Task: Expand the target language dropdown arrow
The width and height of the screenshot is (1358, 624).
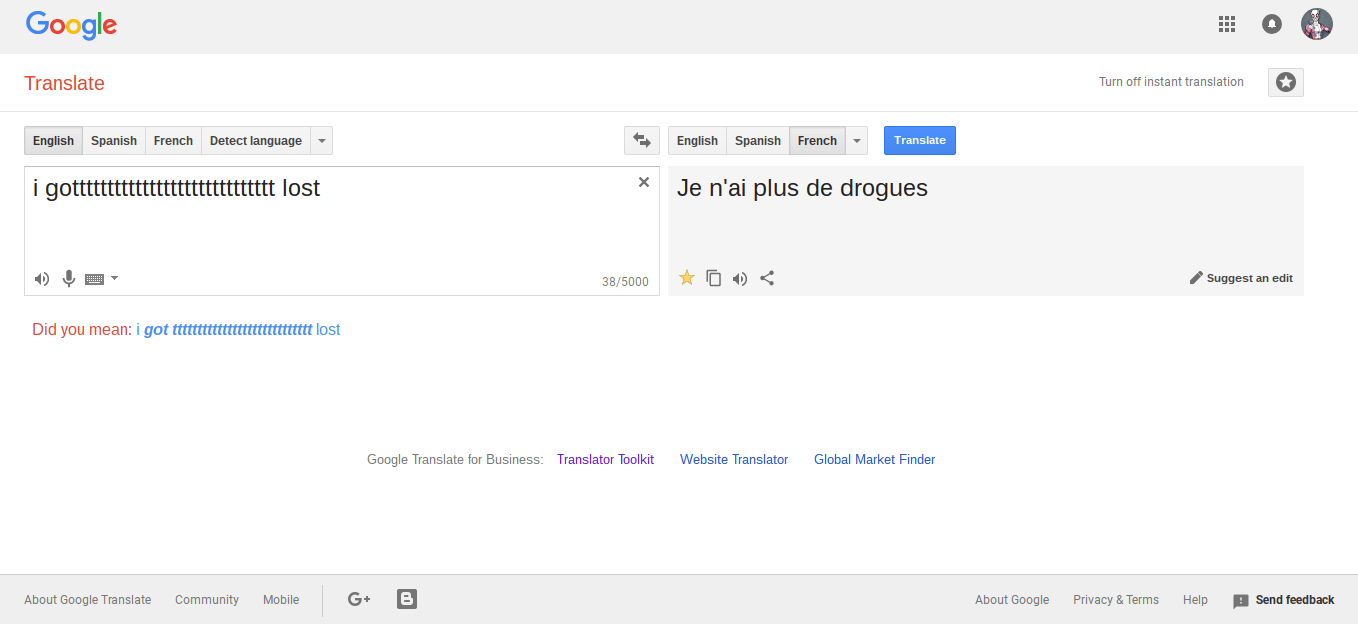Action: tap(857, 140)
